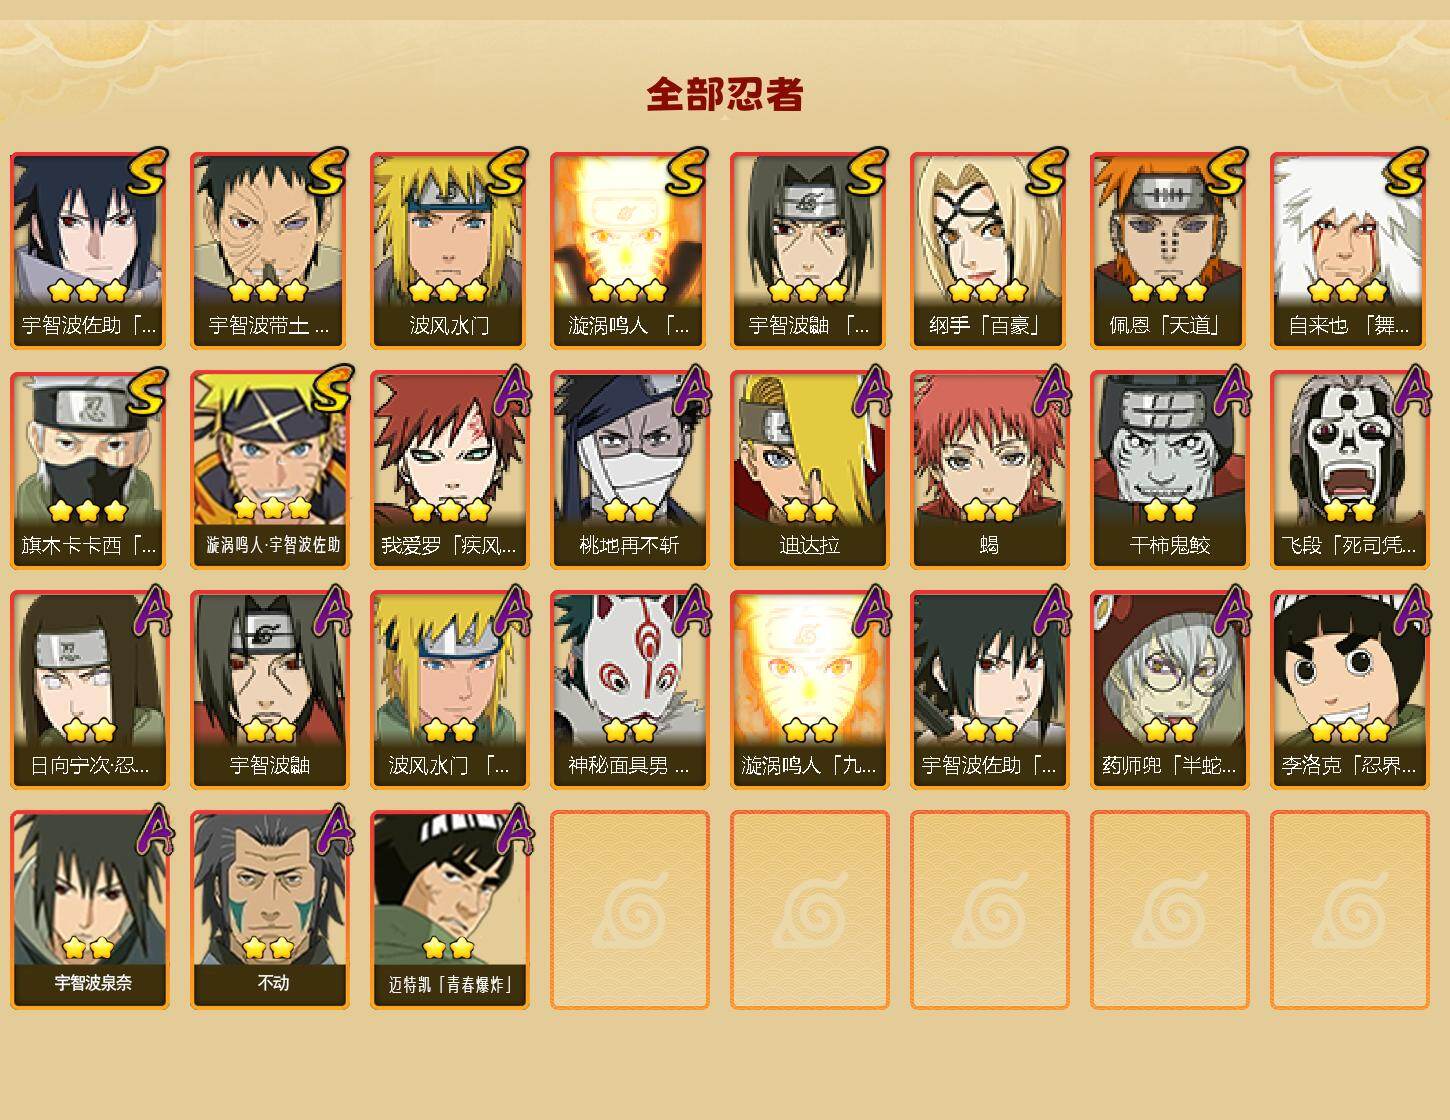Select the 宇智波泉奈 card
The width and height of the screenshot is (1450, 1120).
tap(90, 910)
